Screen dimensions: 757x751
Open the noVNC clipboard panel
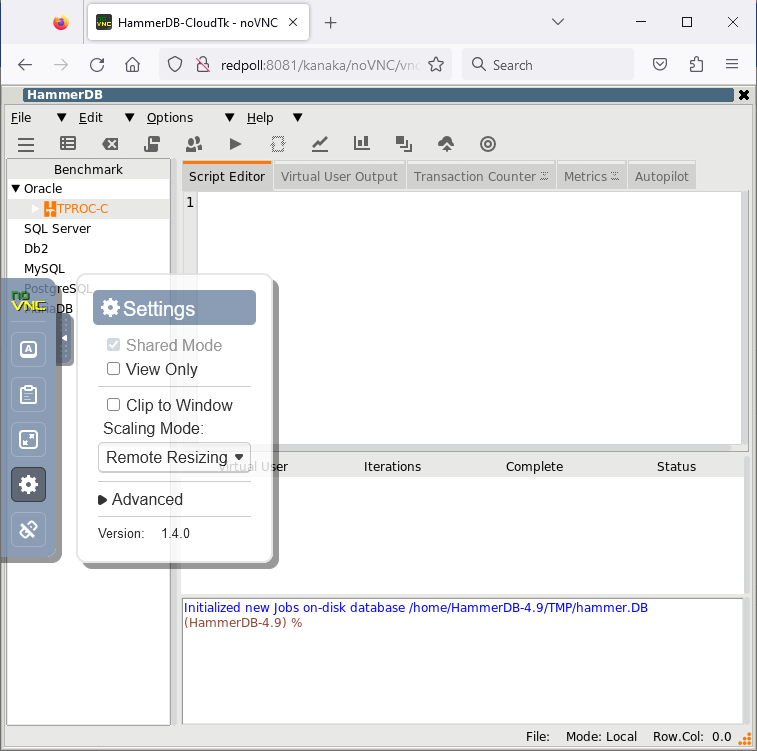pyautogui.click(x=28, y=394)
